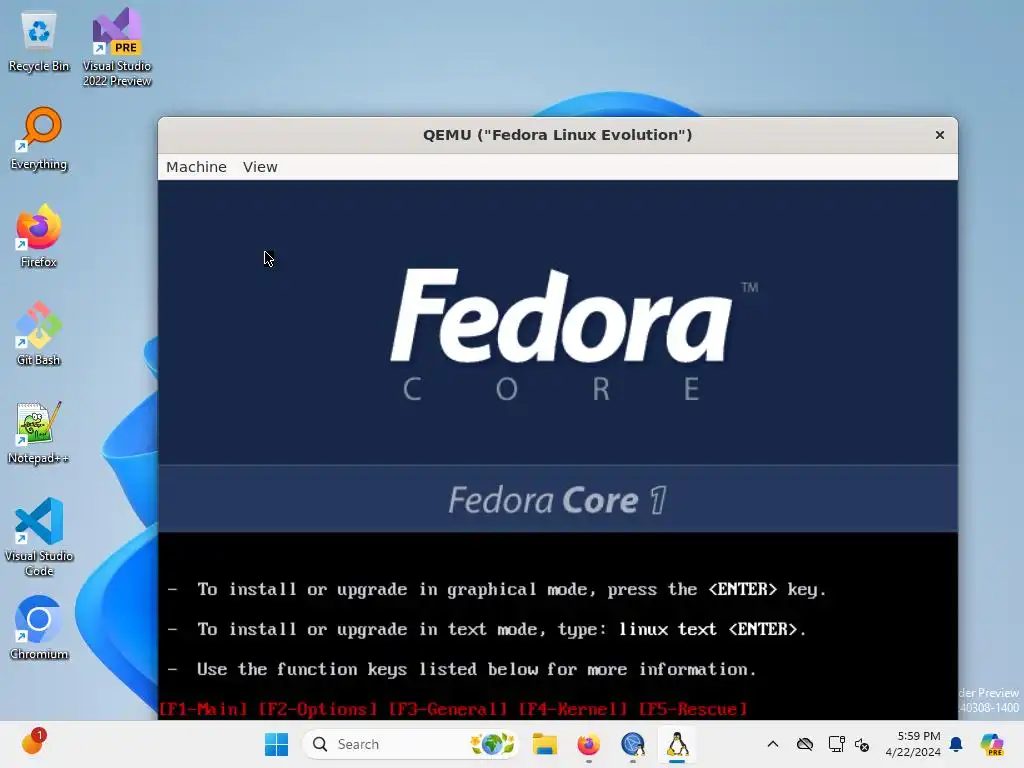Open the clock showing 5:59 PM

point(913,744)
